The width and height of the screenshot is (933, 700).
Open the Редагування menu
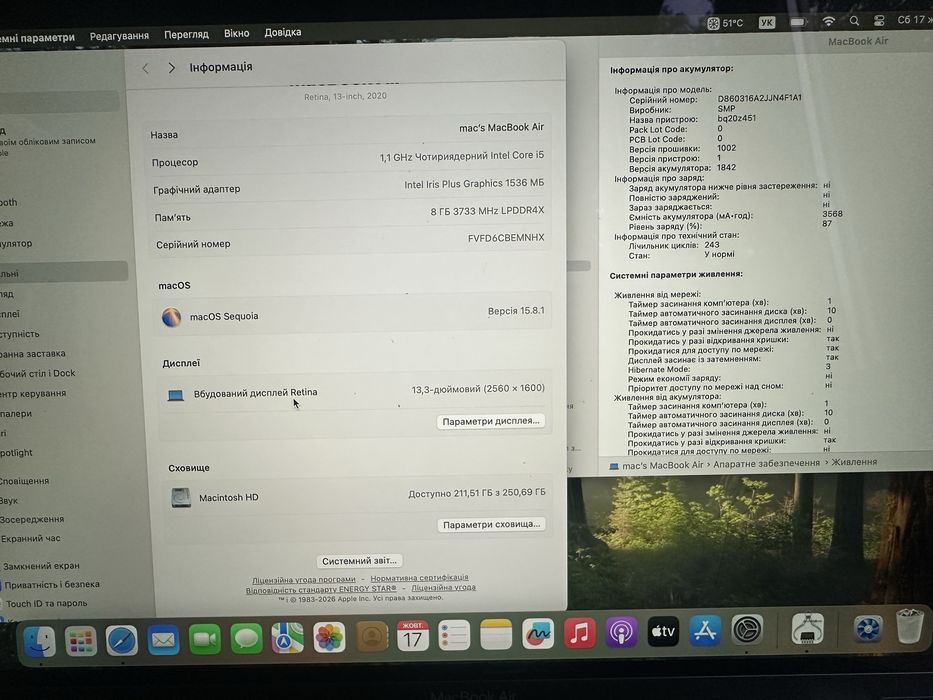[119, 36]
